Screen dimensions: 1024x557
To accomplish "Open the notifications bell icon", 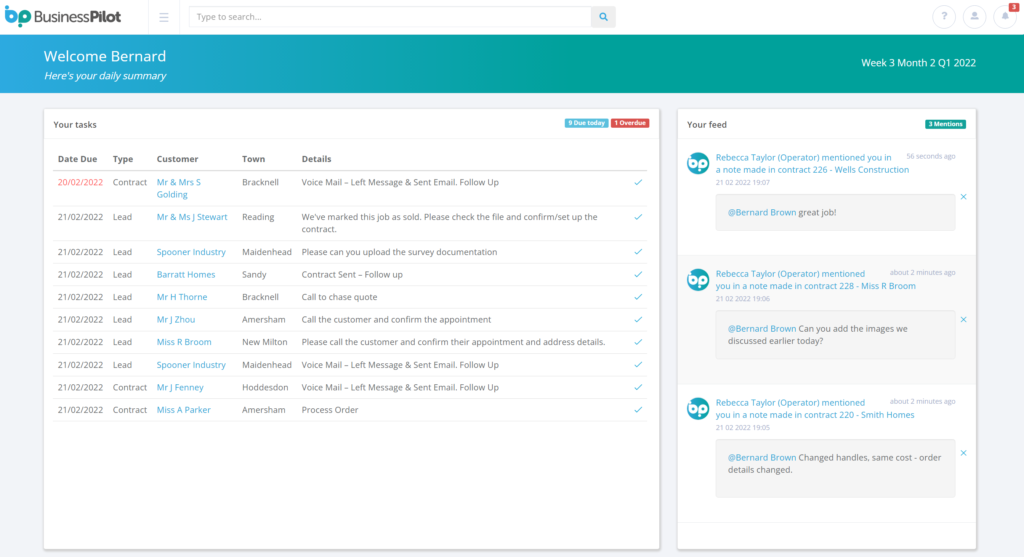I will 1004,17.
